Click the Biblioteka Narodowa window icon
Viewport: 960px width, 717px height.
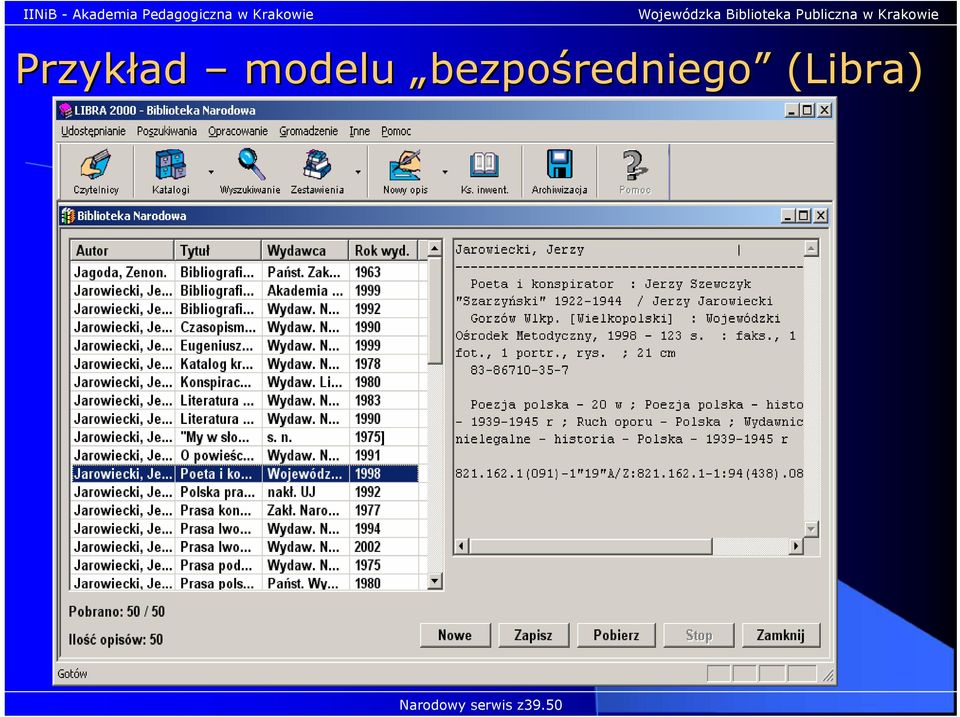(x=68, y=216)
